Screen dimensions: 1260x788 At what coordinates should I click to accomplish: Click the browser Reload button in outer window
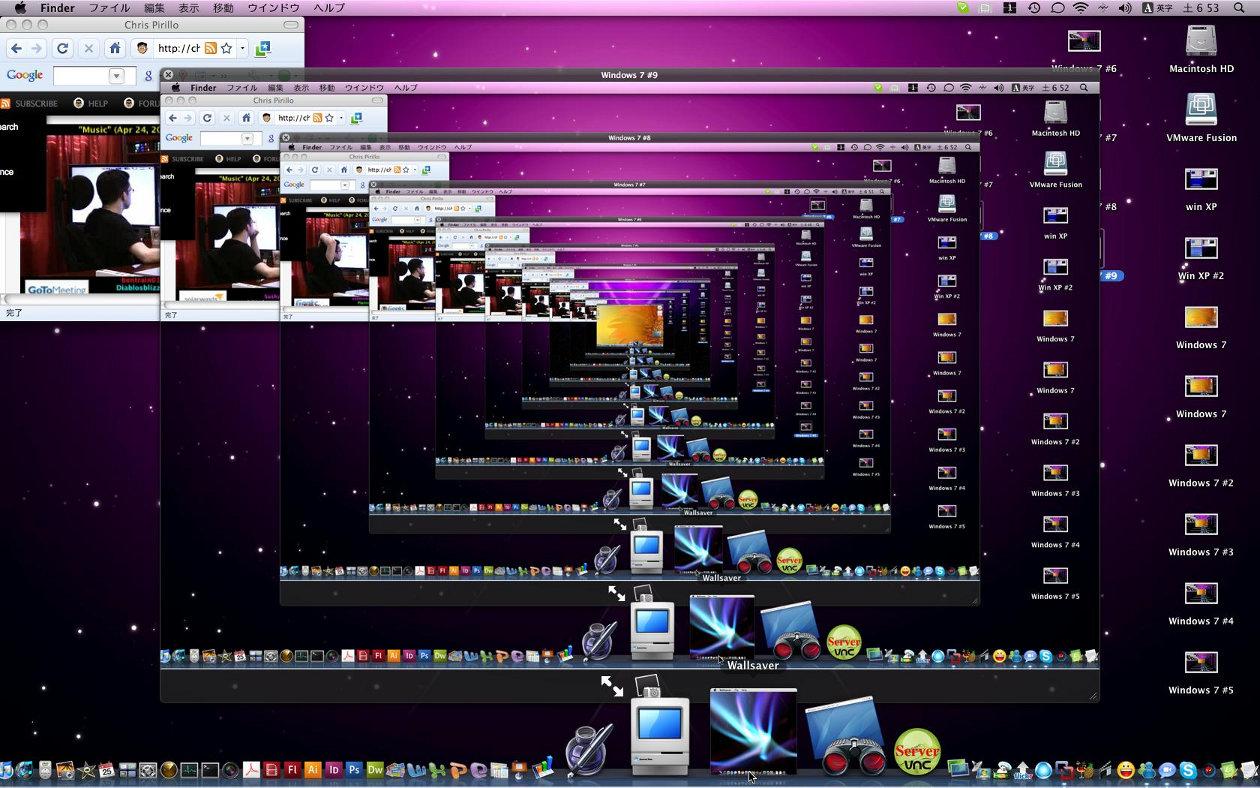click(x=62, y=48)
